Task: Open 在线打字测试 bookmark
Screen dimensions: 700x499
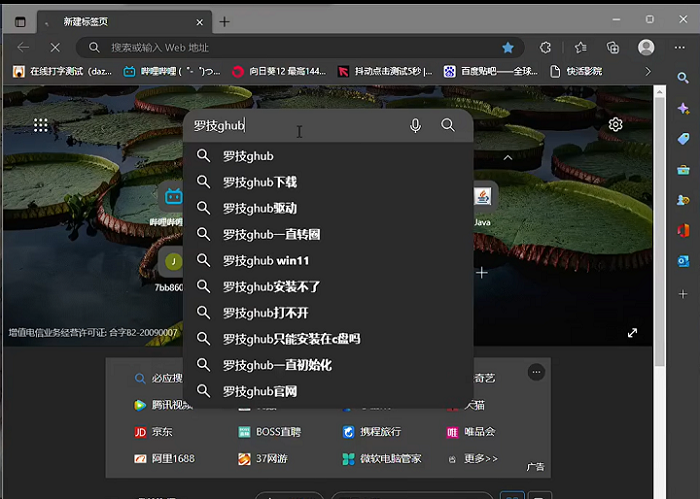Action: coord(62,71)
